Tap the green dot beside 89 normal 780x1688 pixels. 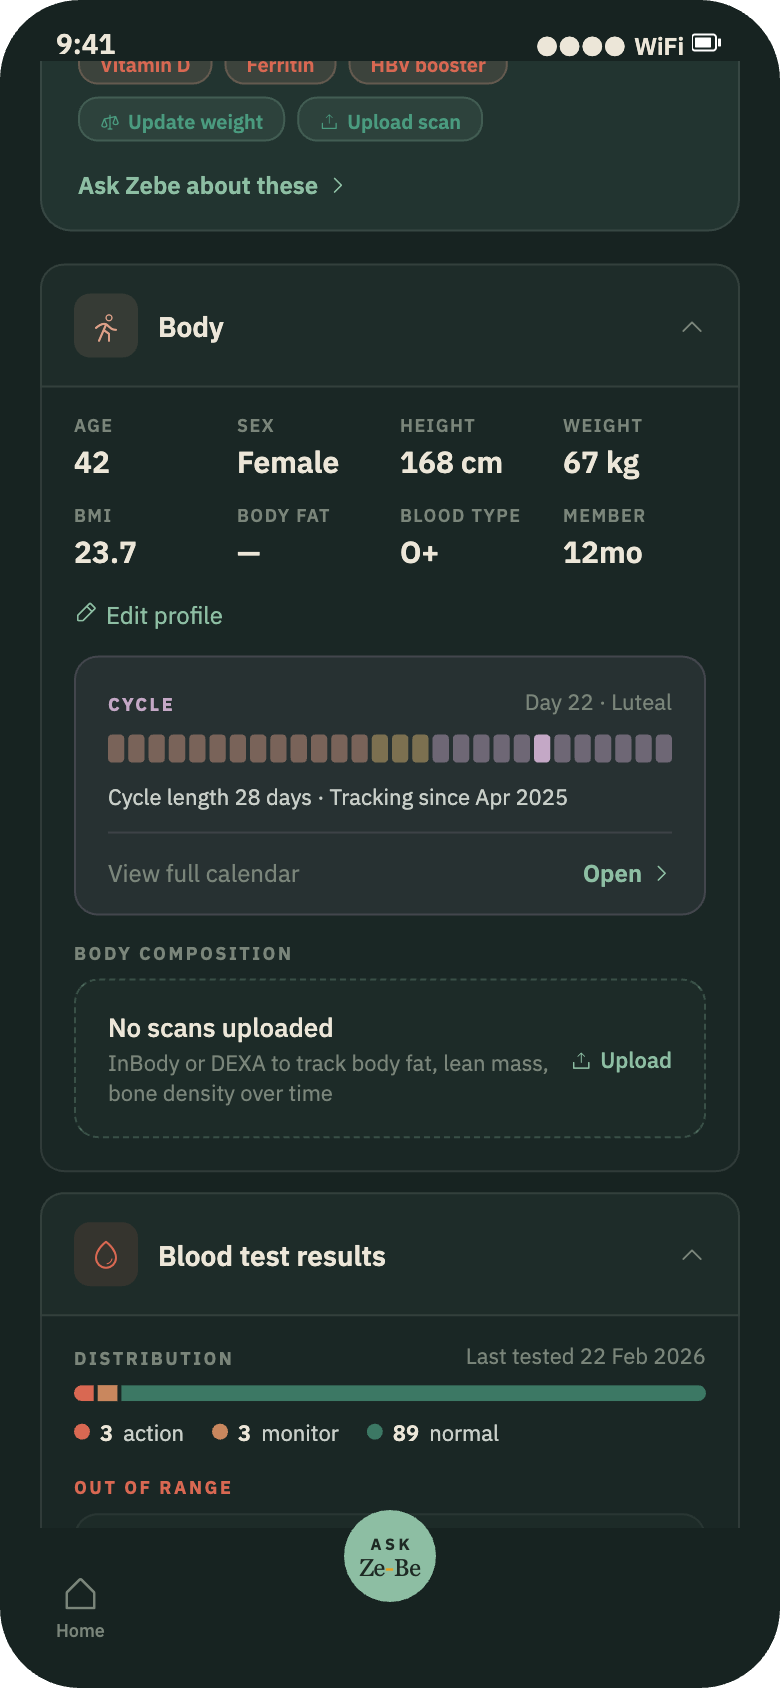(375, 1432)
